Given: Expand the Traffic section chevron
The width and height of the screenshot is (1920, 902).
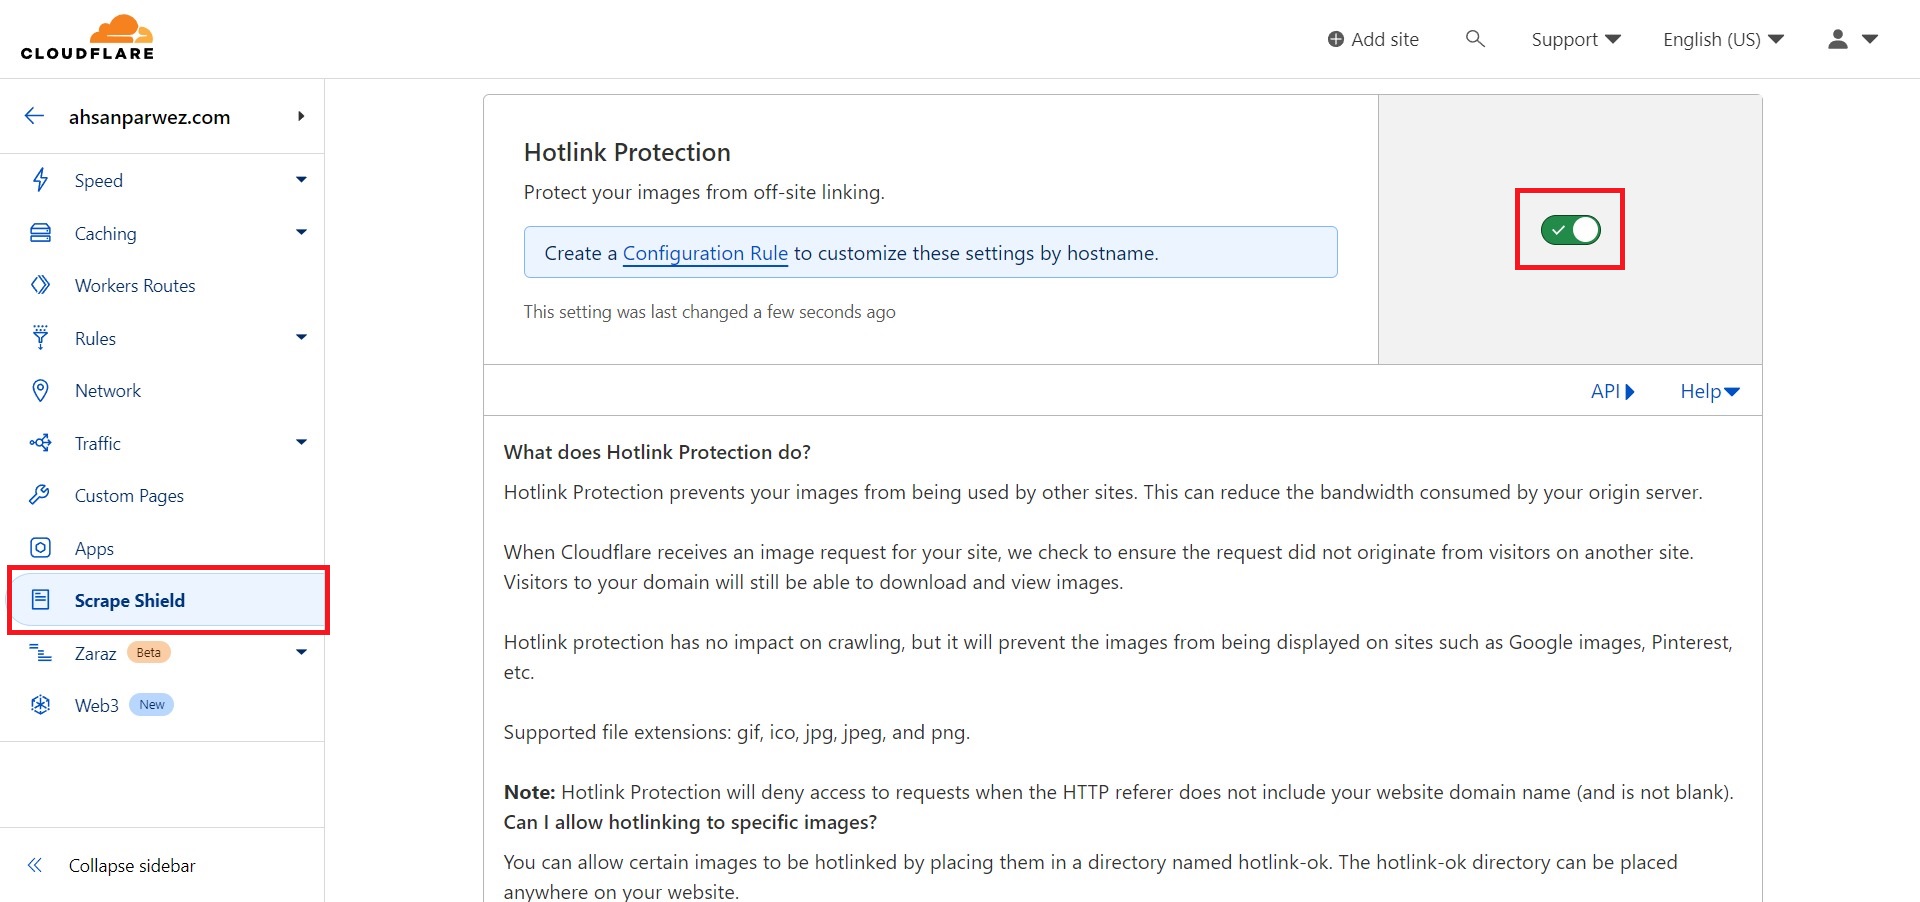Looking at the screenshot, I should click(x=300, y=442).
